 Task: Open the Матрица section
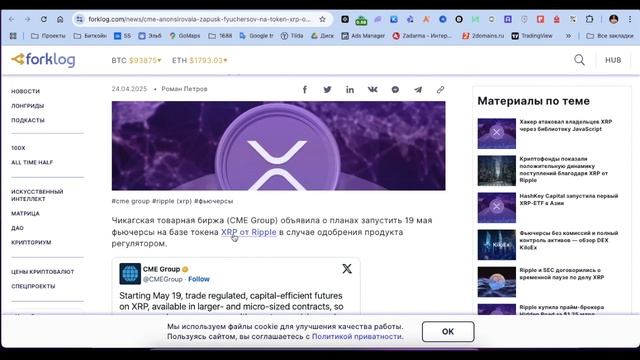pos(25,213)
